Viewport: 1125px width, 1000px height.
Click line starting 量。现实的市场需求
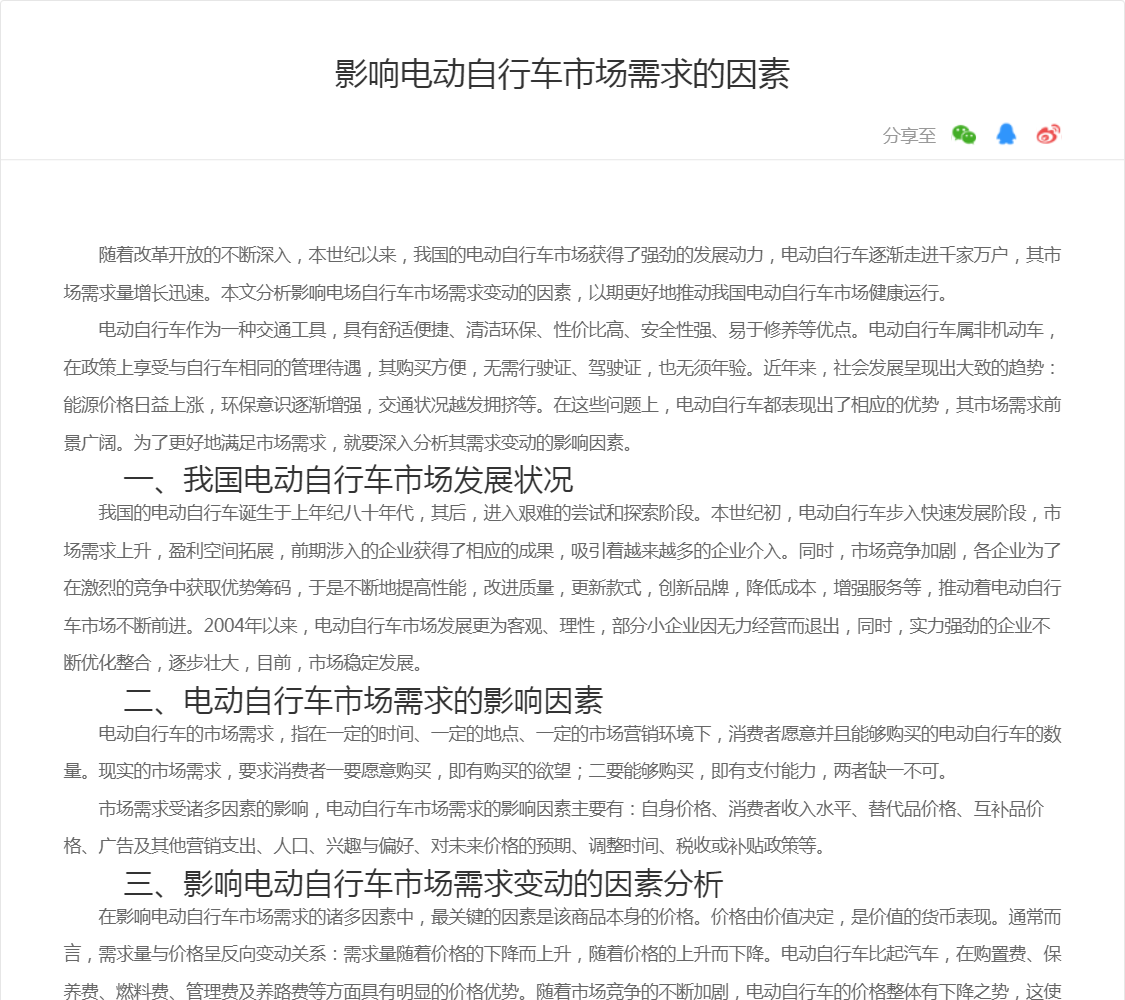click(x=506, y=771)
